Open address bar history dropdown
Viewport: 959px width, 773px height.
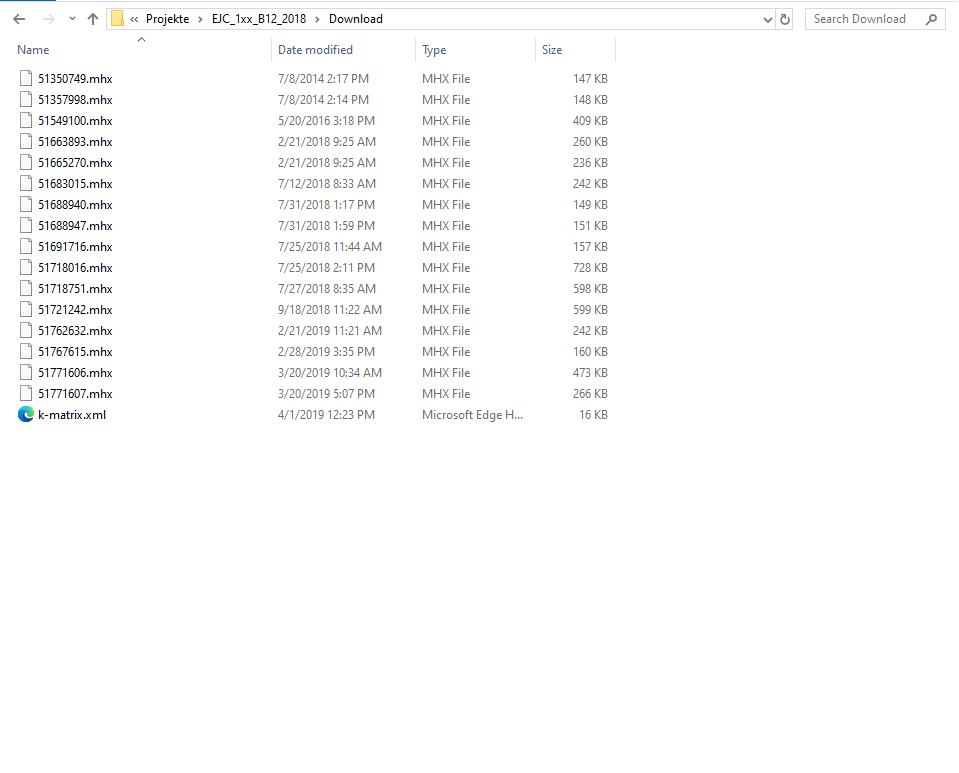pyautogui.click(x=768, y=20)
